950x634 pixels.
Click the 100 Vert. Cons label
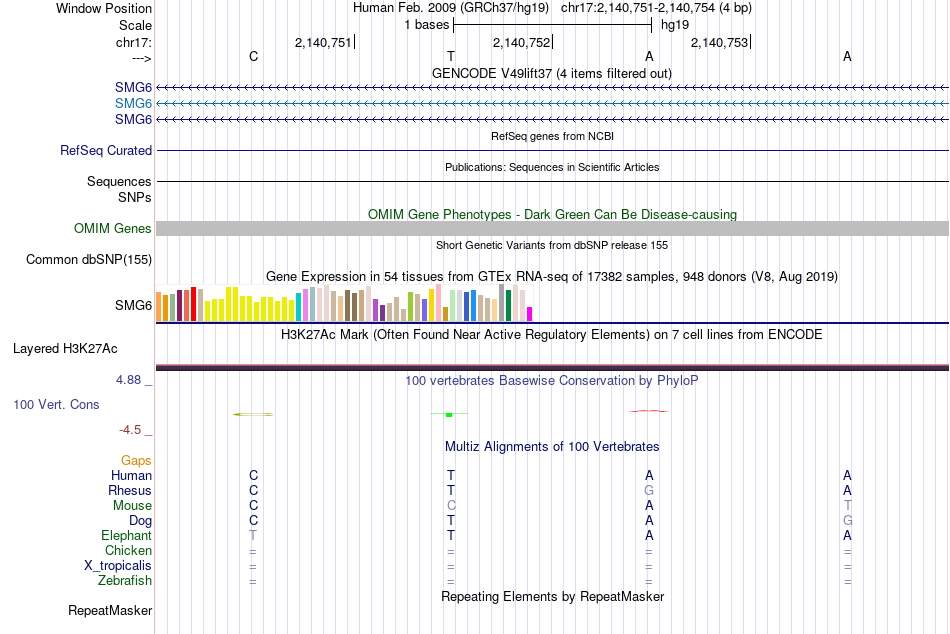click(56, 404)
